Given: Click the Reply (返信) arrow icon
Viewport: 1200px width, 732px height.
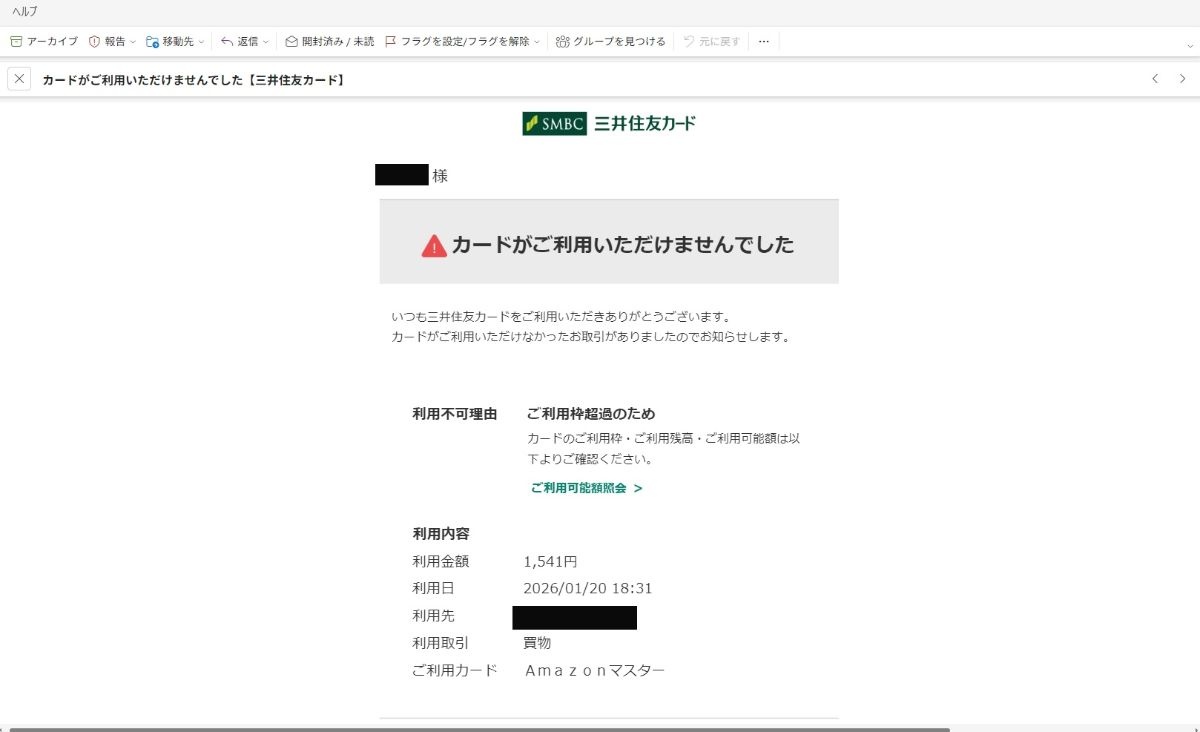Looking at the screenshot, I should pos(227,42).
